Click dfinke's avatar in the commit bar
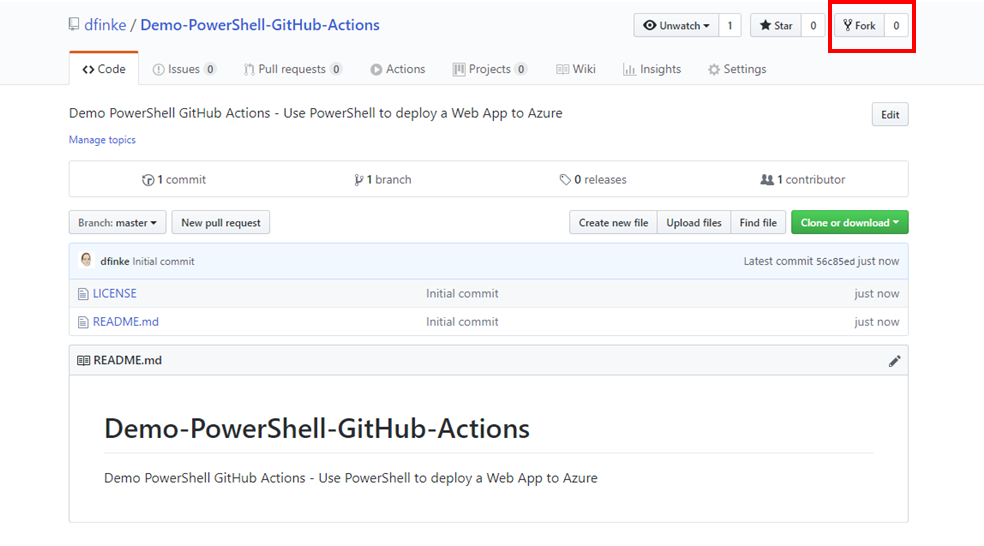 pos(87,260)
